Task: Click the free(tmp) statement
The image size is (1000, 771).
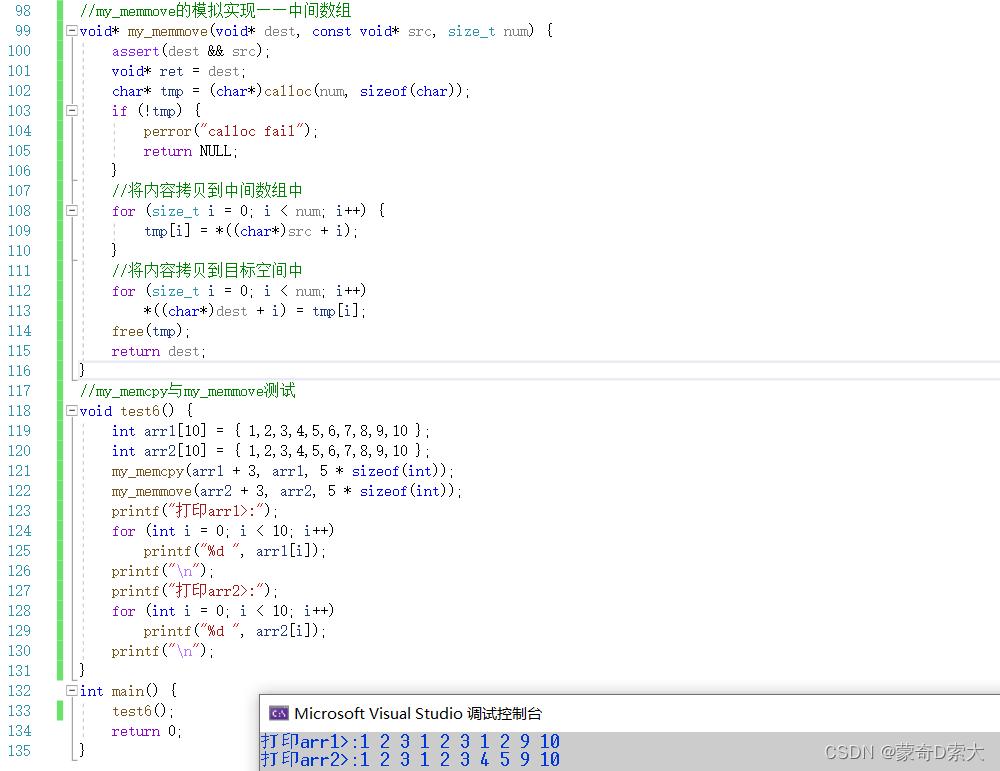Action: (151, 331)
